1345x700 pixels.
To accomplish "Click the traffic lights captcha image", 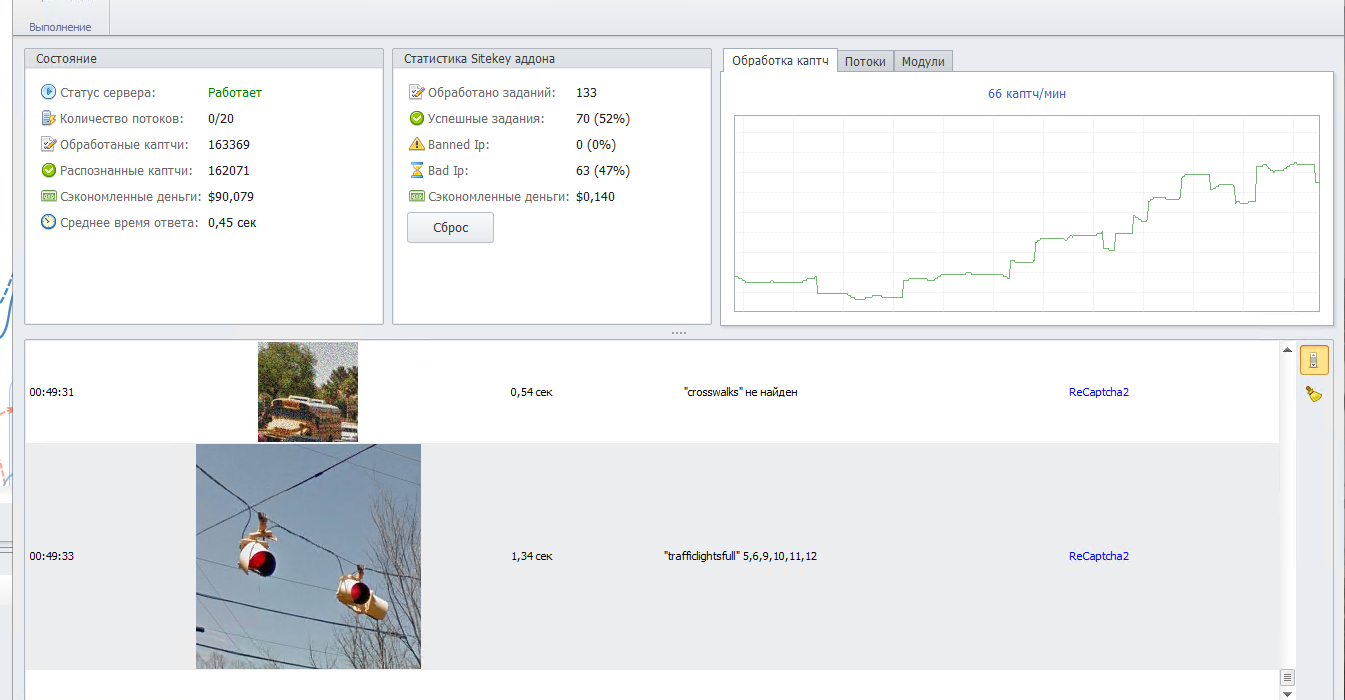I will tap(308, 556).
